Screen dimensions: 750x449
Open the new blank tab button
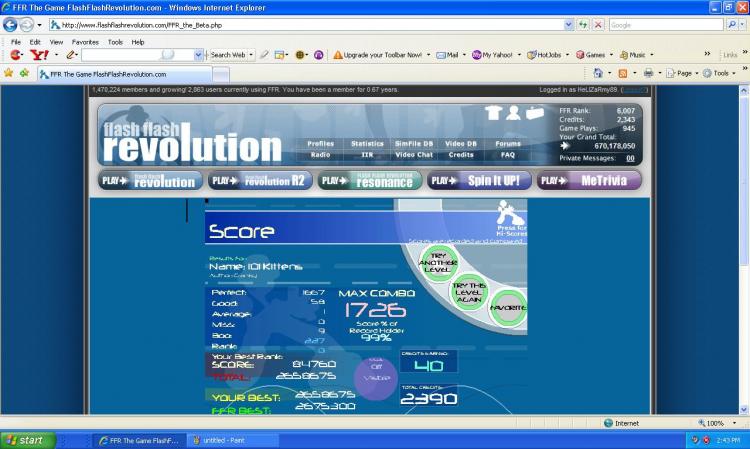click(x=221, y=74)
